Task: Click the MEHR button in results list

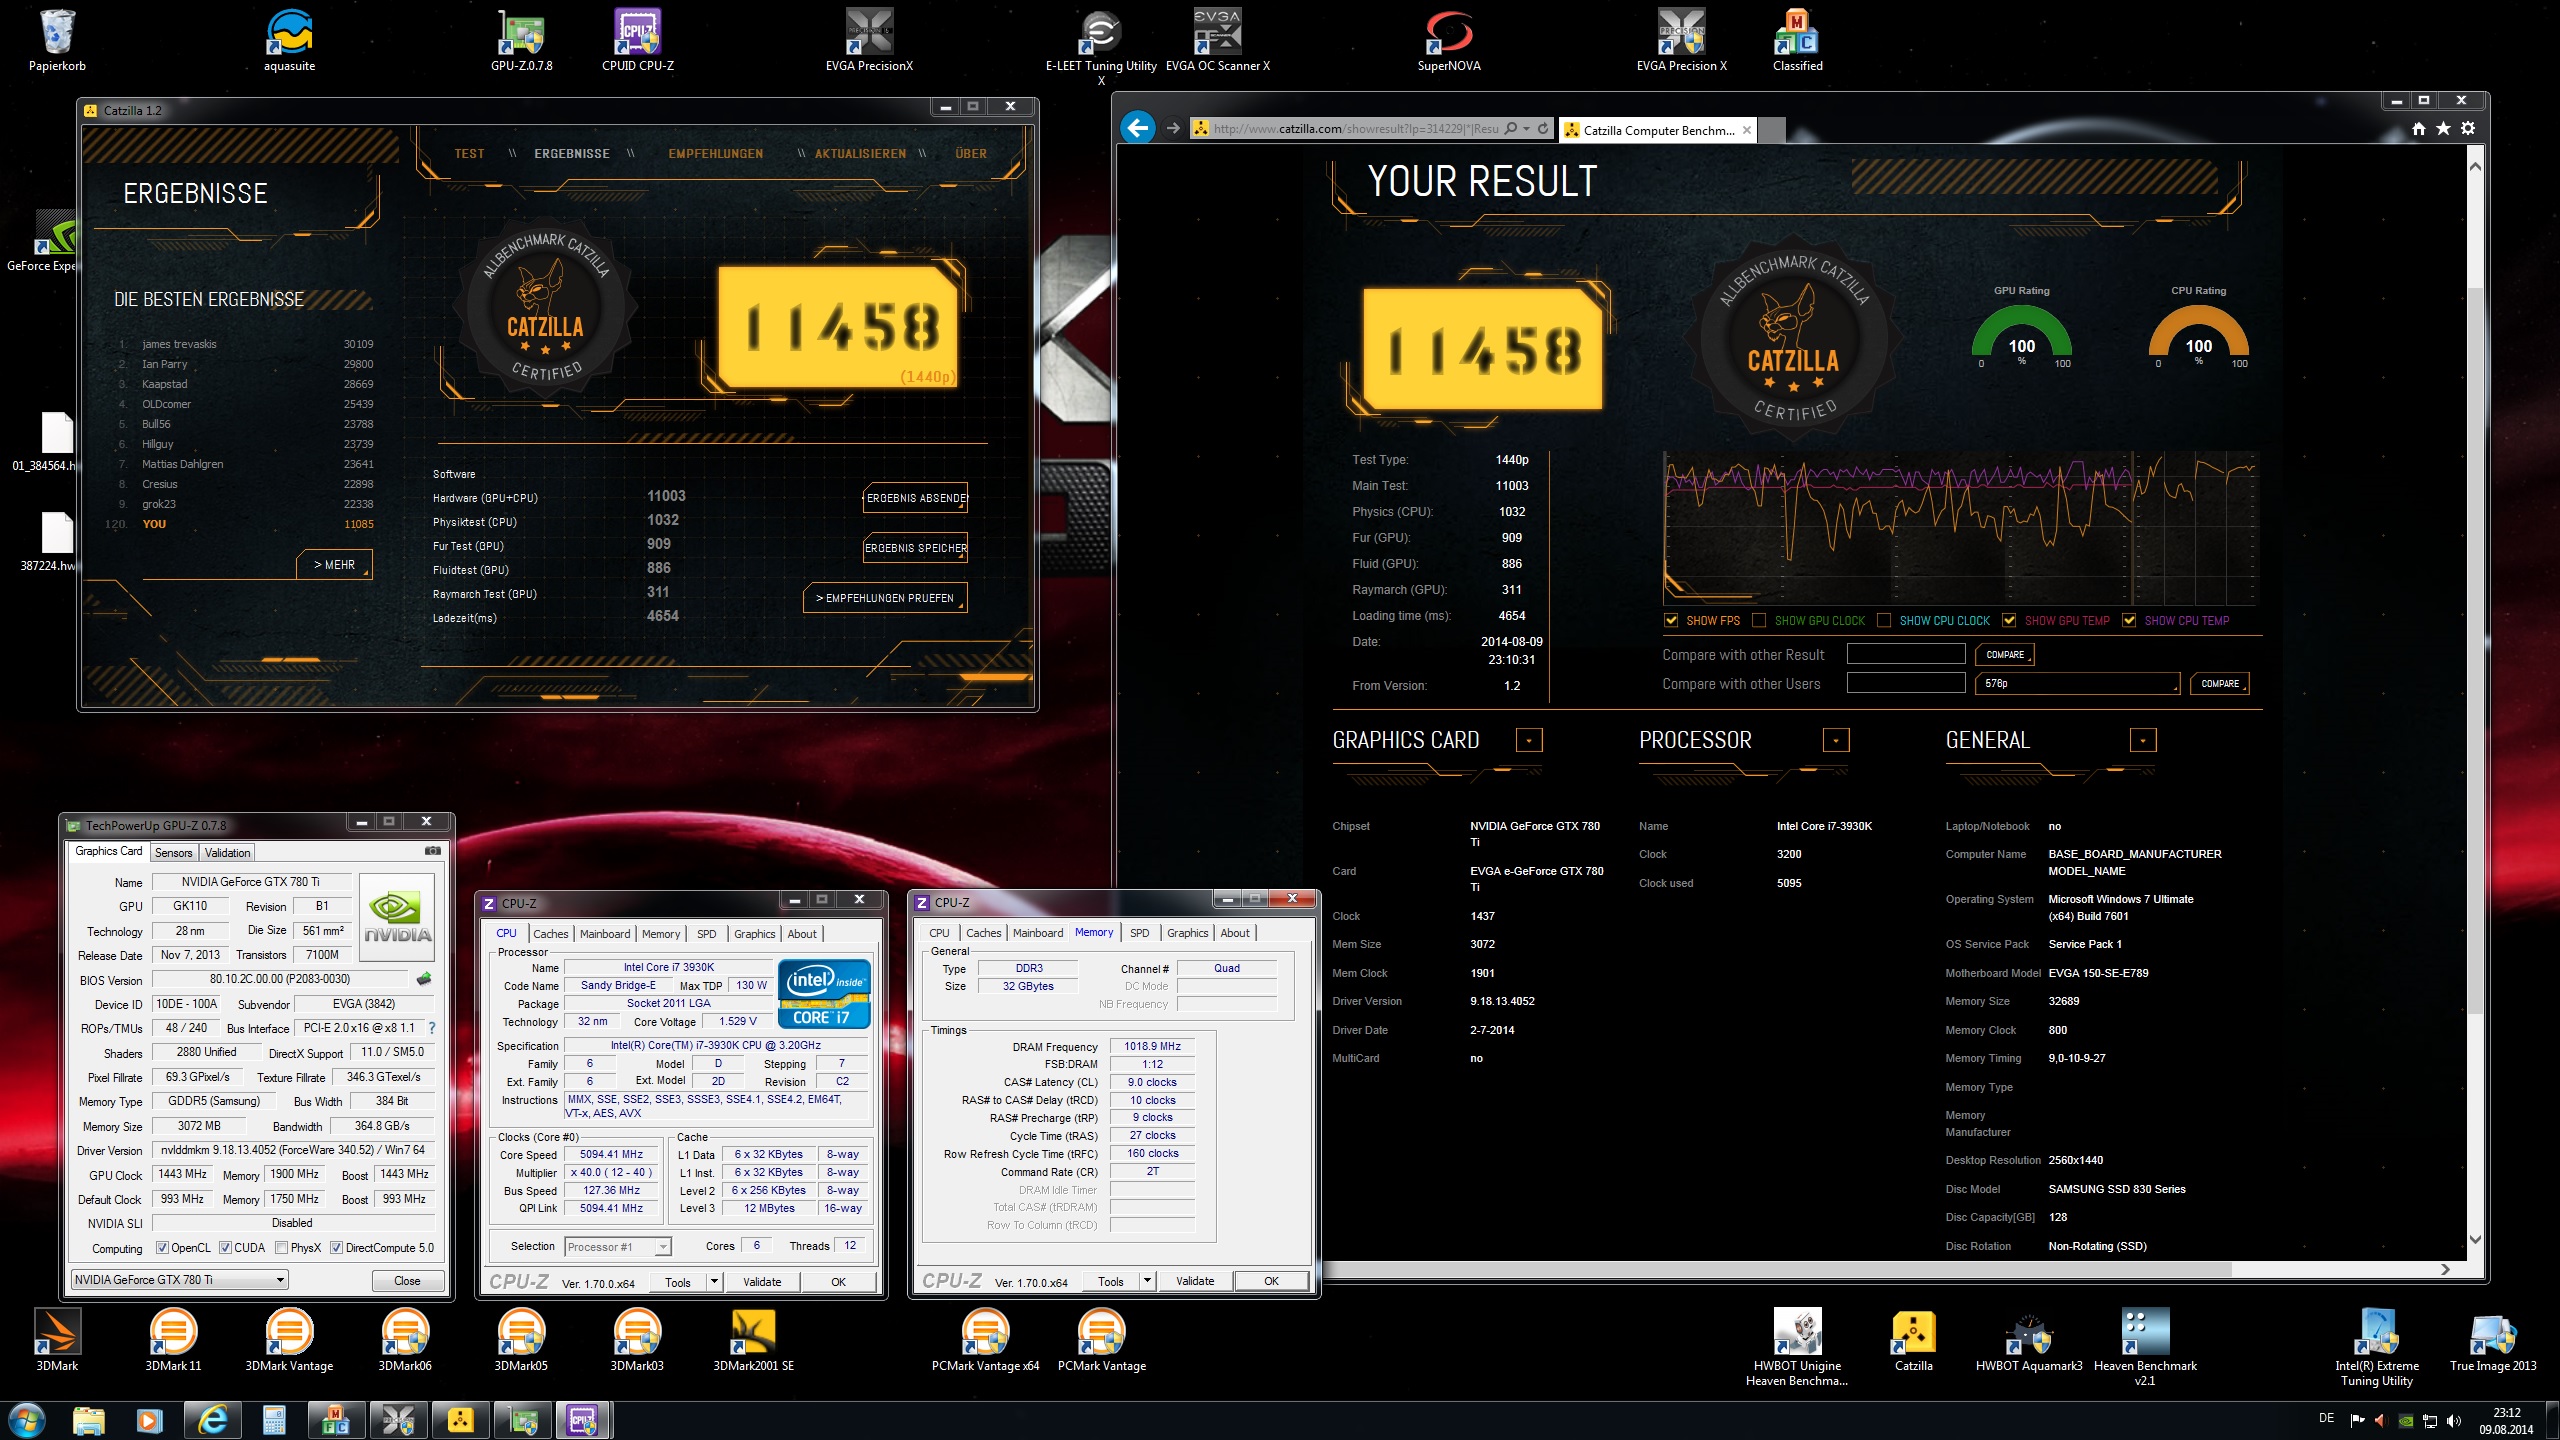Action: coord(335,565)
